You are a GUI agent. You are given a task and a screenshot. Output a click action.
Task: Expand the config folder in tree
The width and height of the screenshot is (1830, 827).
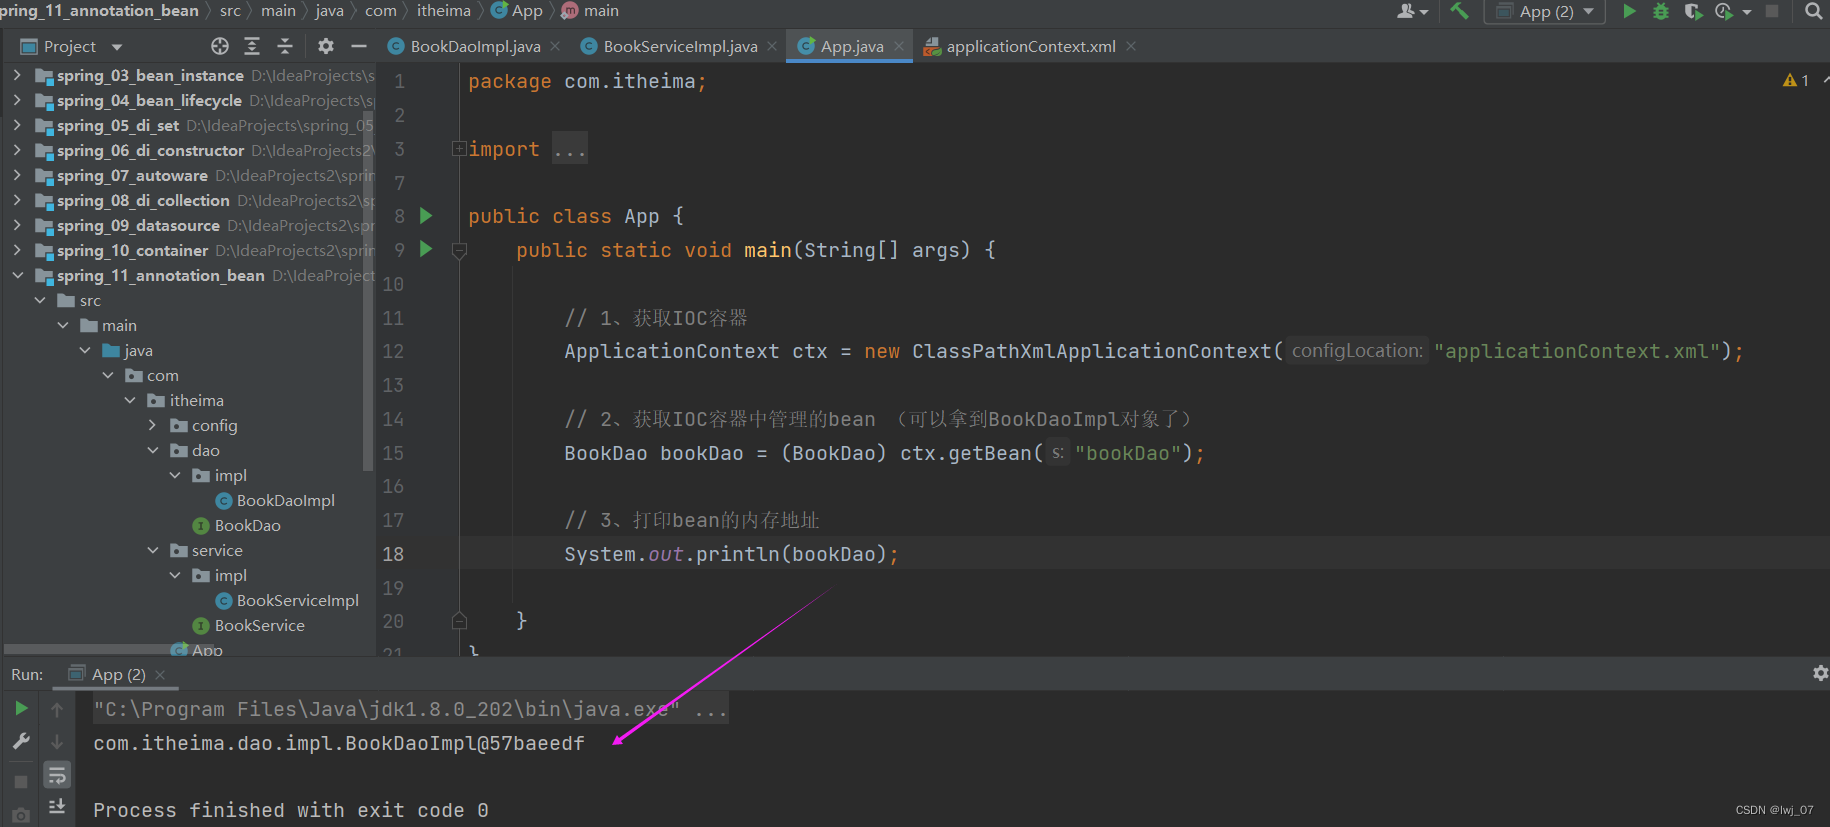coord(152,425)
